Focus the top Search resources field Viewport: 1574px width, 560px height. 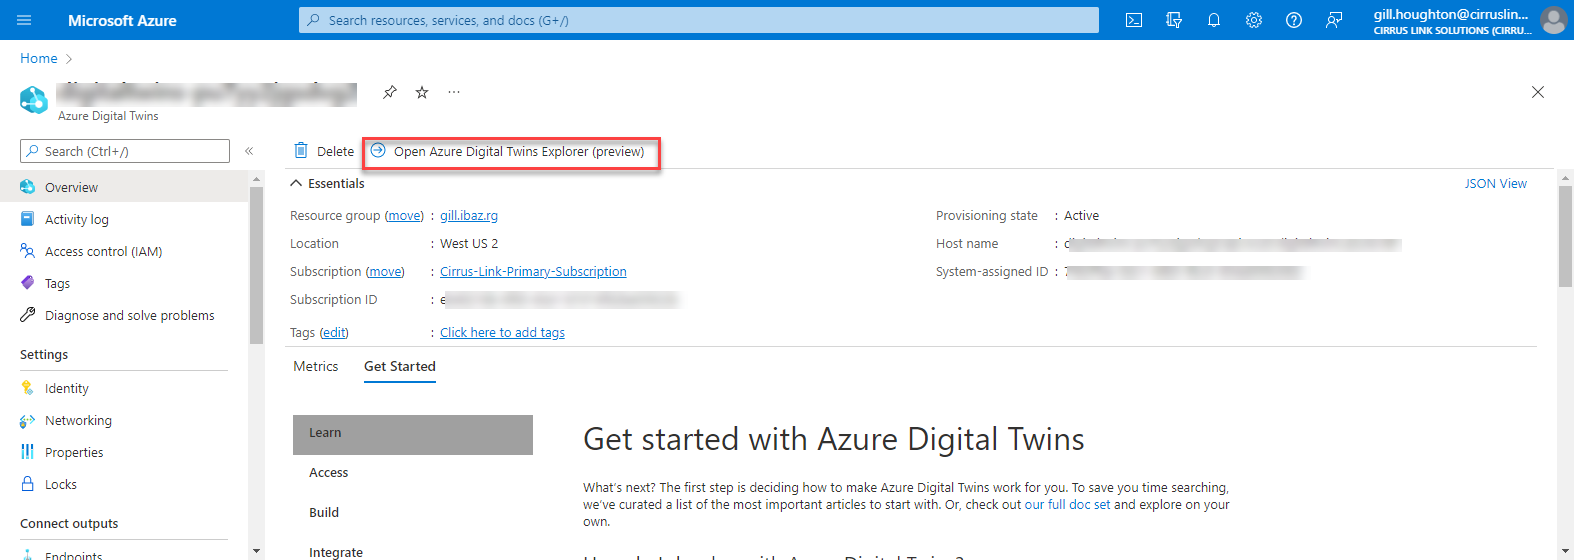pos(700,20)
